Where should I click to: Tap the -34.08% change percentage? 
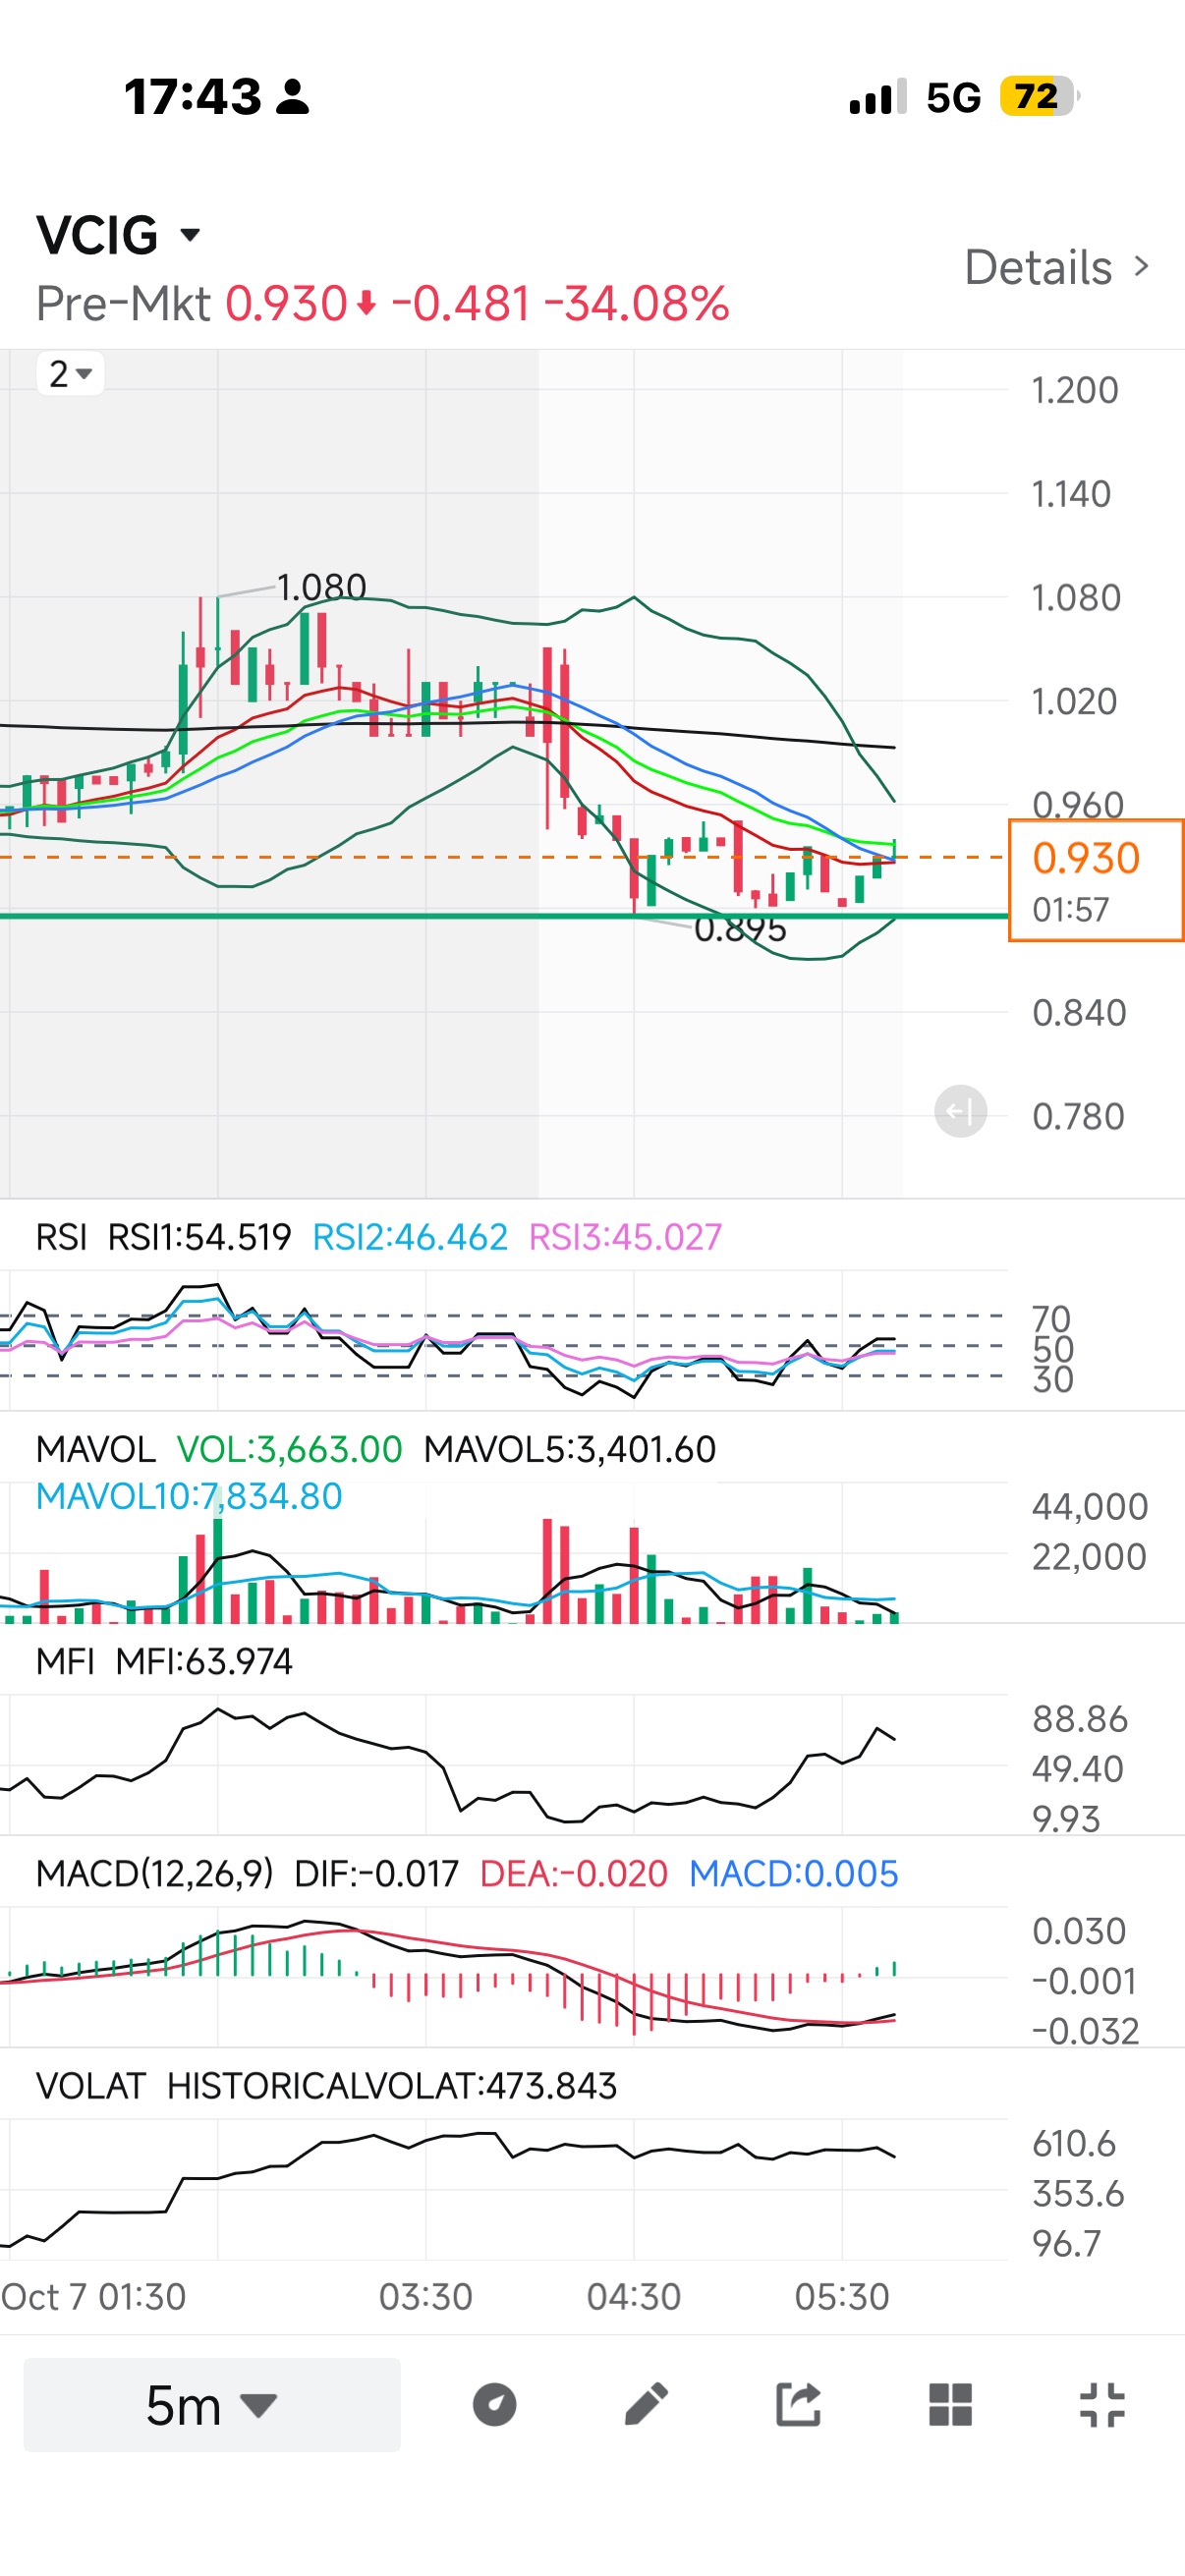coord(636,303)
